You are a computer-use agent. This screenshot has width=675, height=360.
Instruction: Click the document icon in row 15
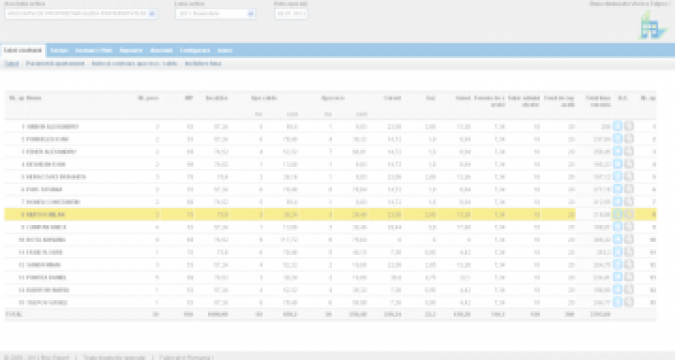[x=629, y=302]
